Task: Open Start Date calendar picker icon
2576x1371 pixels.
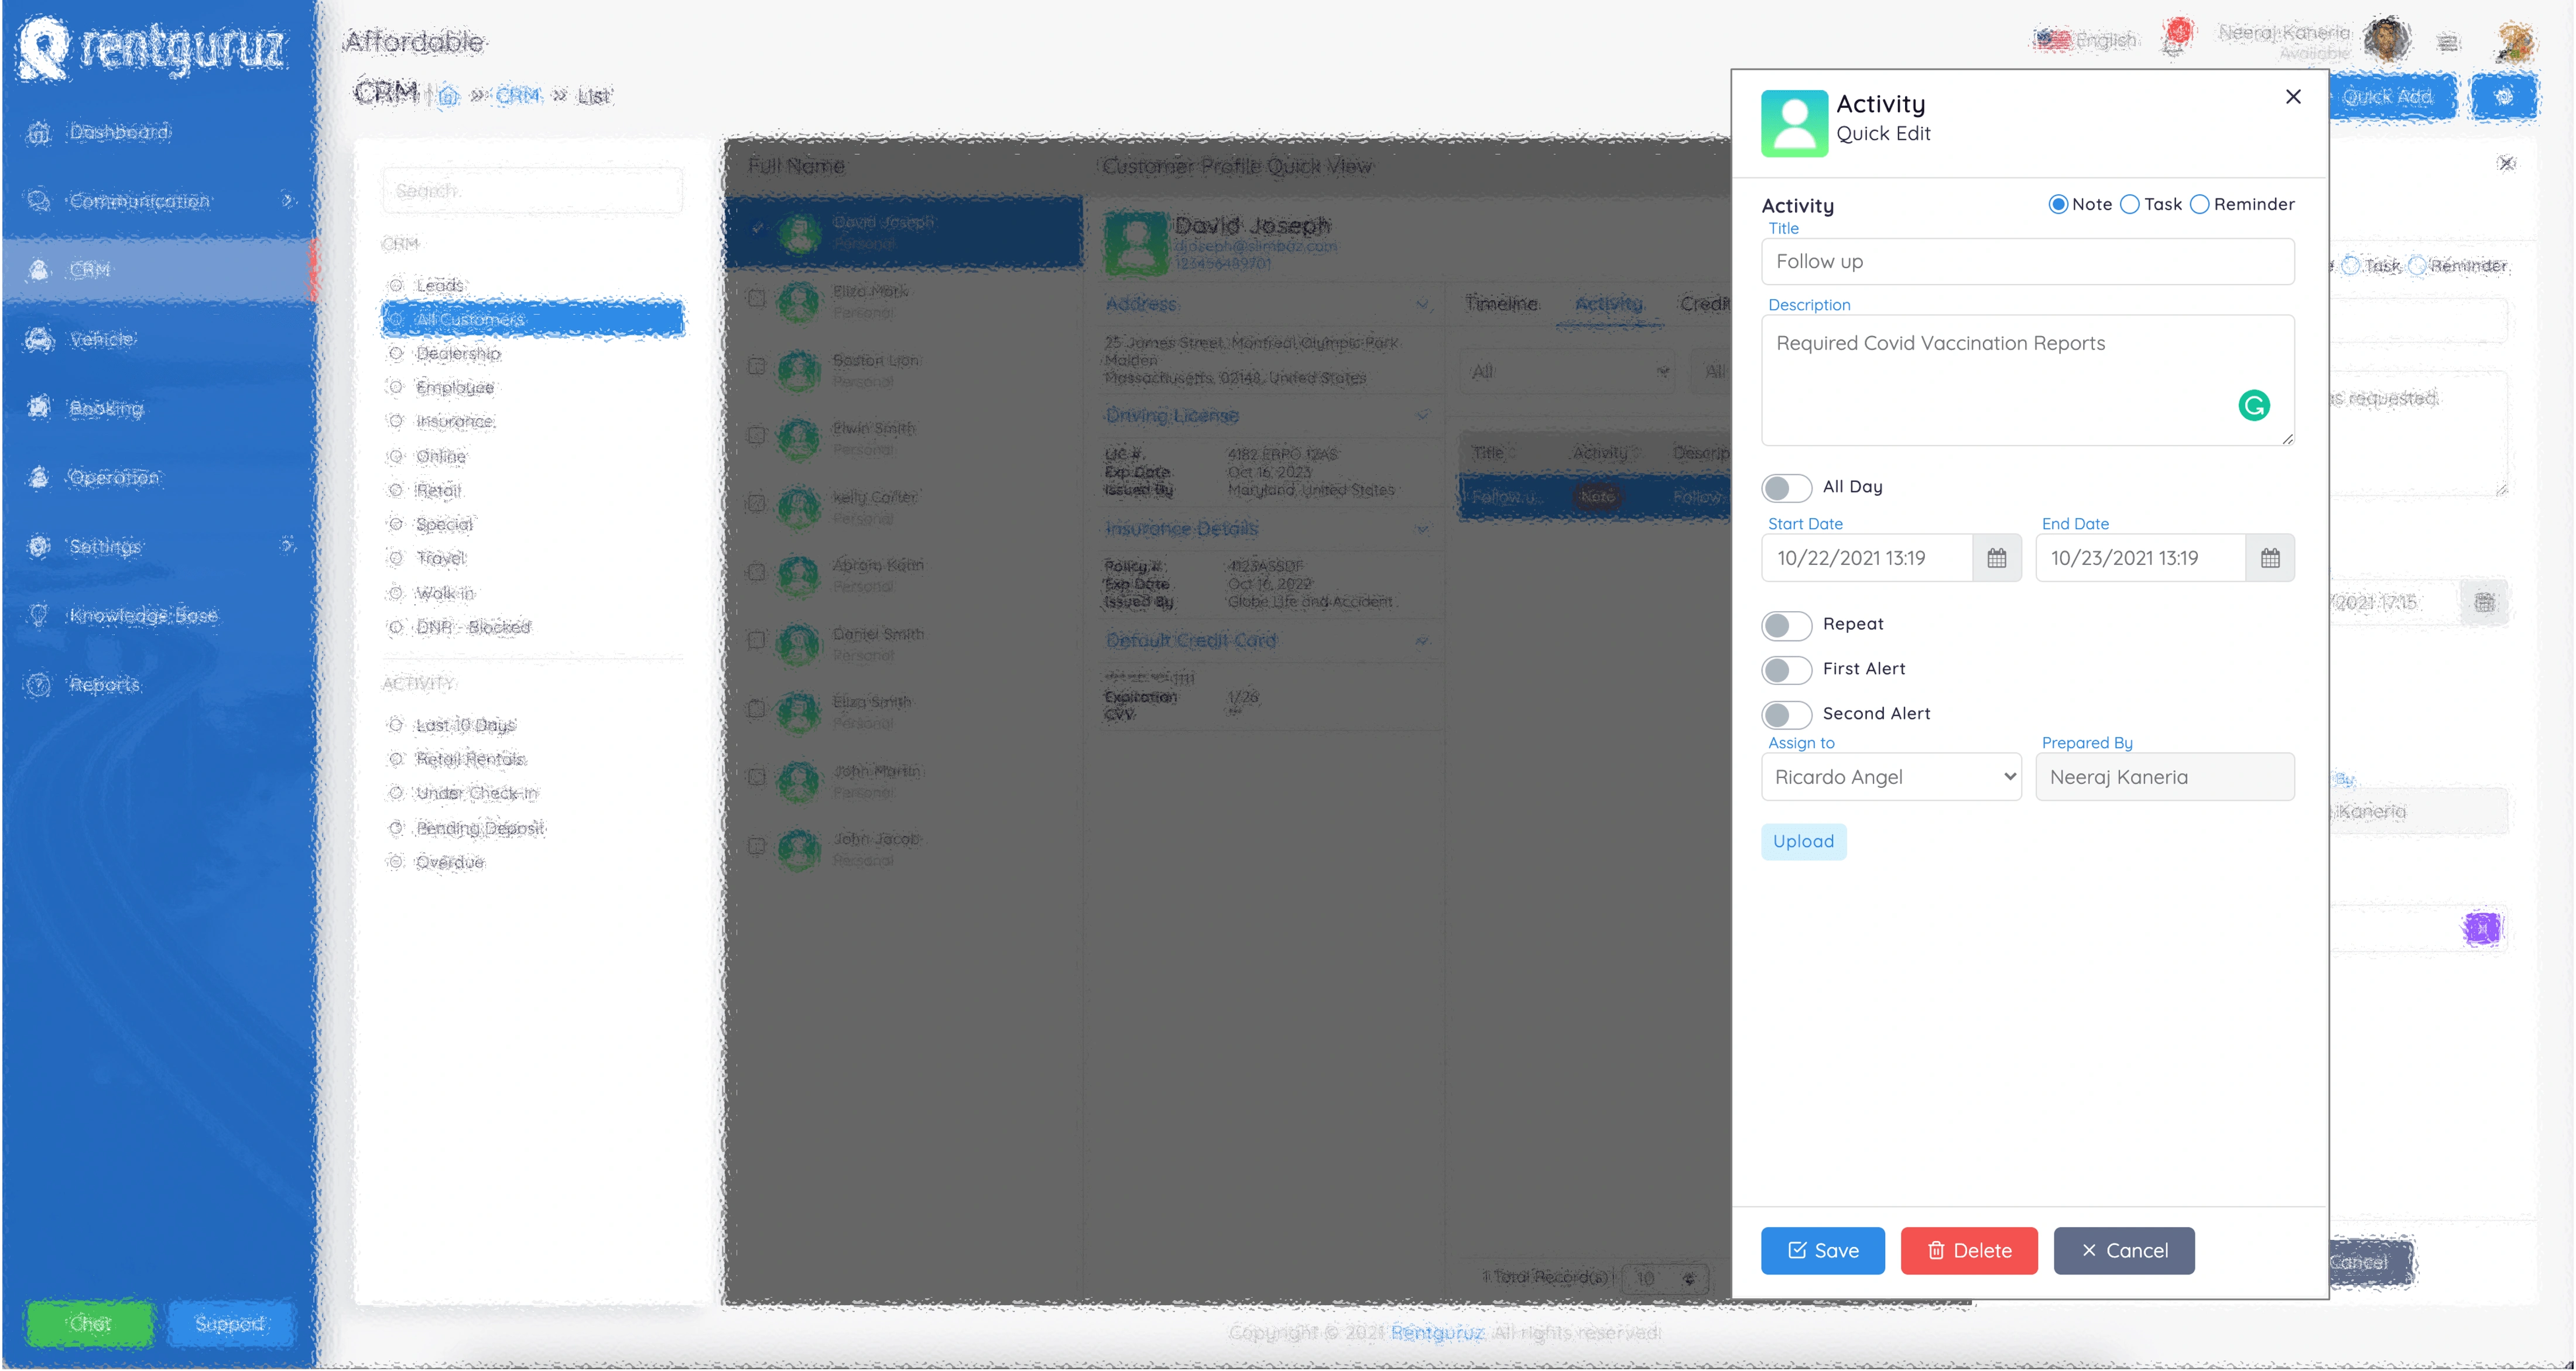Action: (x=1996, y=558)
